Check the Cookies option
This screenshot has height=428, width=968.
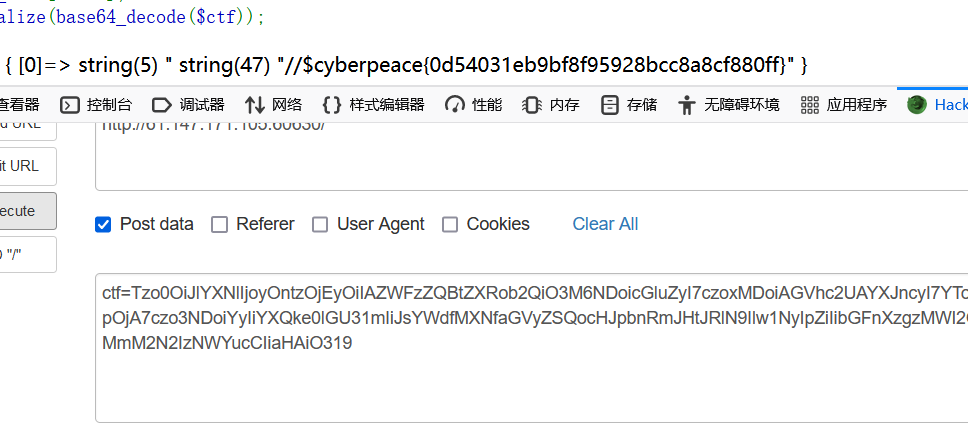pos(450,224)
